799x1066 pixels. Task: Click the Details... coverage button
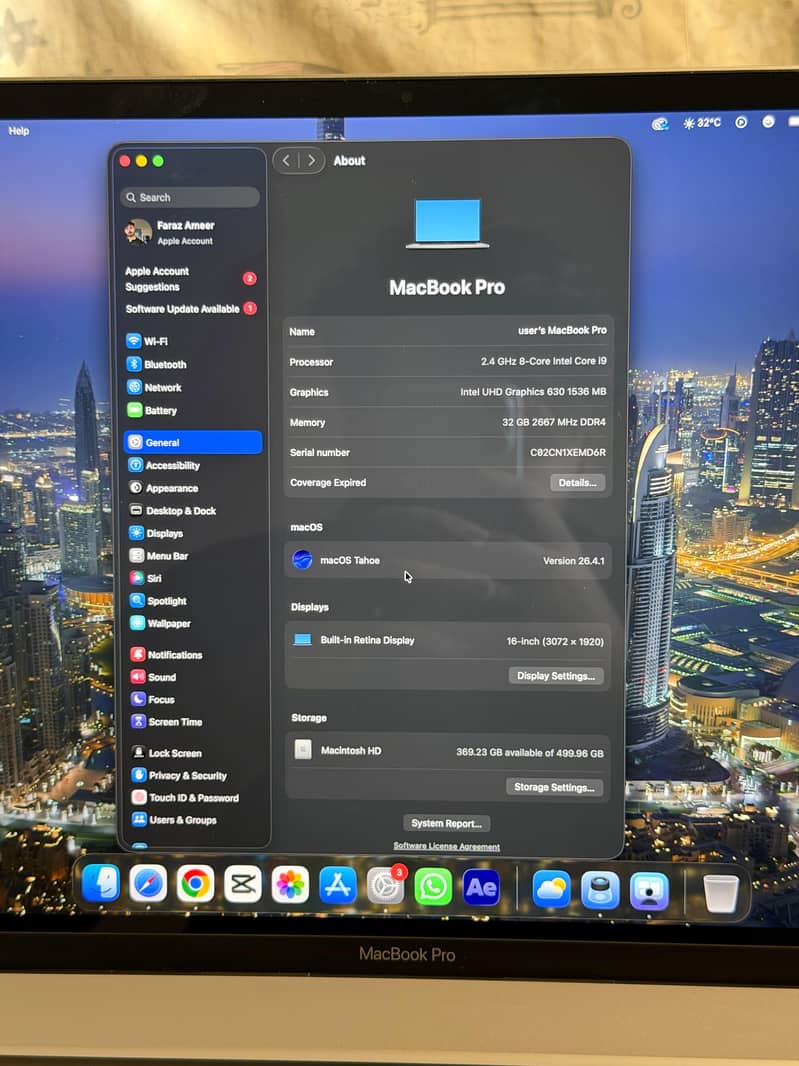pos(577,483)
